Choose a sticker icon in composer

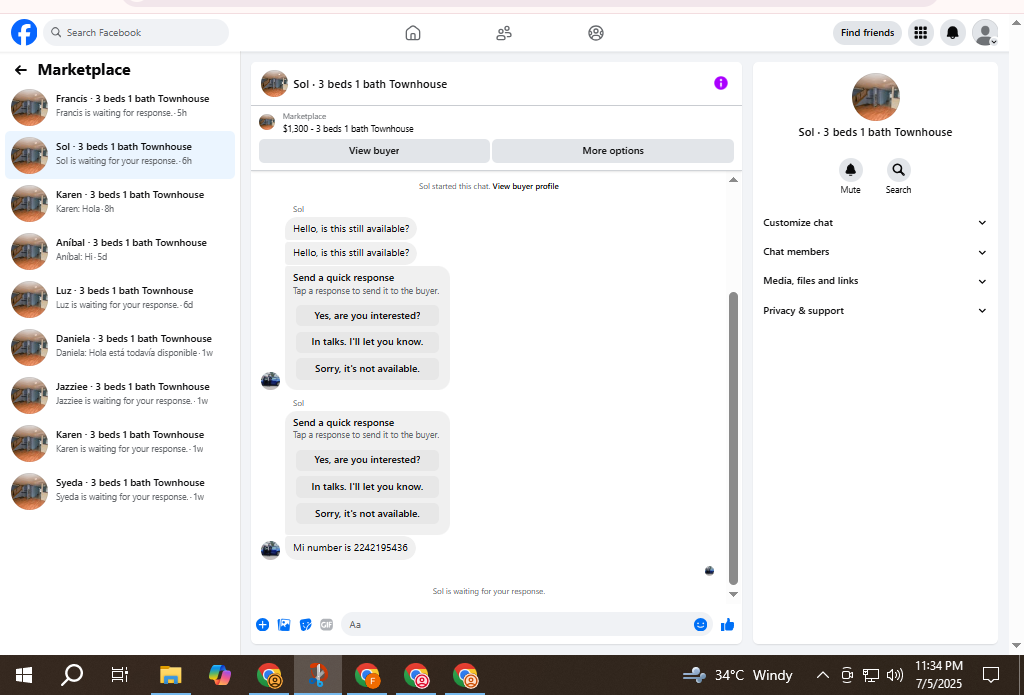(306, 624)
